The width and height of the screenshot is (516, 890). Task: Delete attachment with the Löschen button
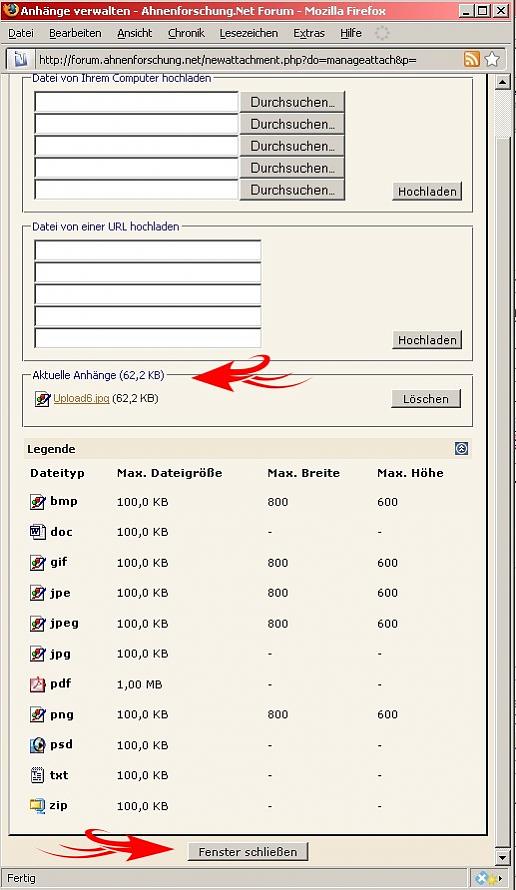(426, 399)
